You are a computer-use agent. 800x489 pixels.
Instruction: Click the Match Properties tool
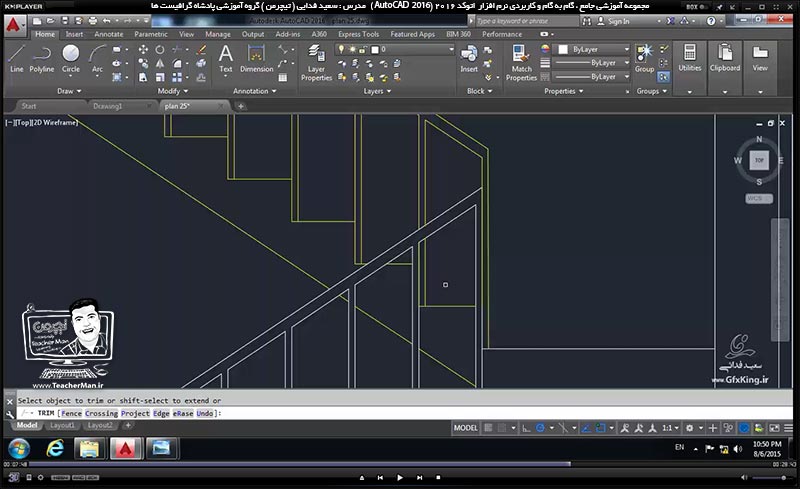(521, 63)
